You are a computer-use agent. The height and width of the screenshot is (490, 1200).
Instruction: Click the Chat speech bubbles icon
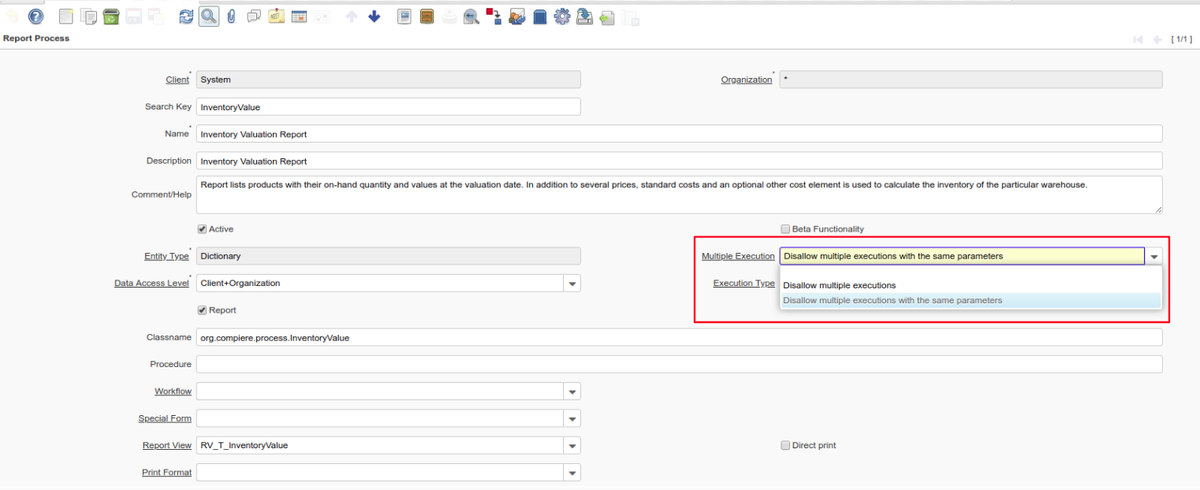pos(254,17)
